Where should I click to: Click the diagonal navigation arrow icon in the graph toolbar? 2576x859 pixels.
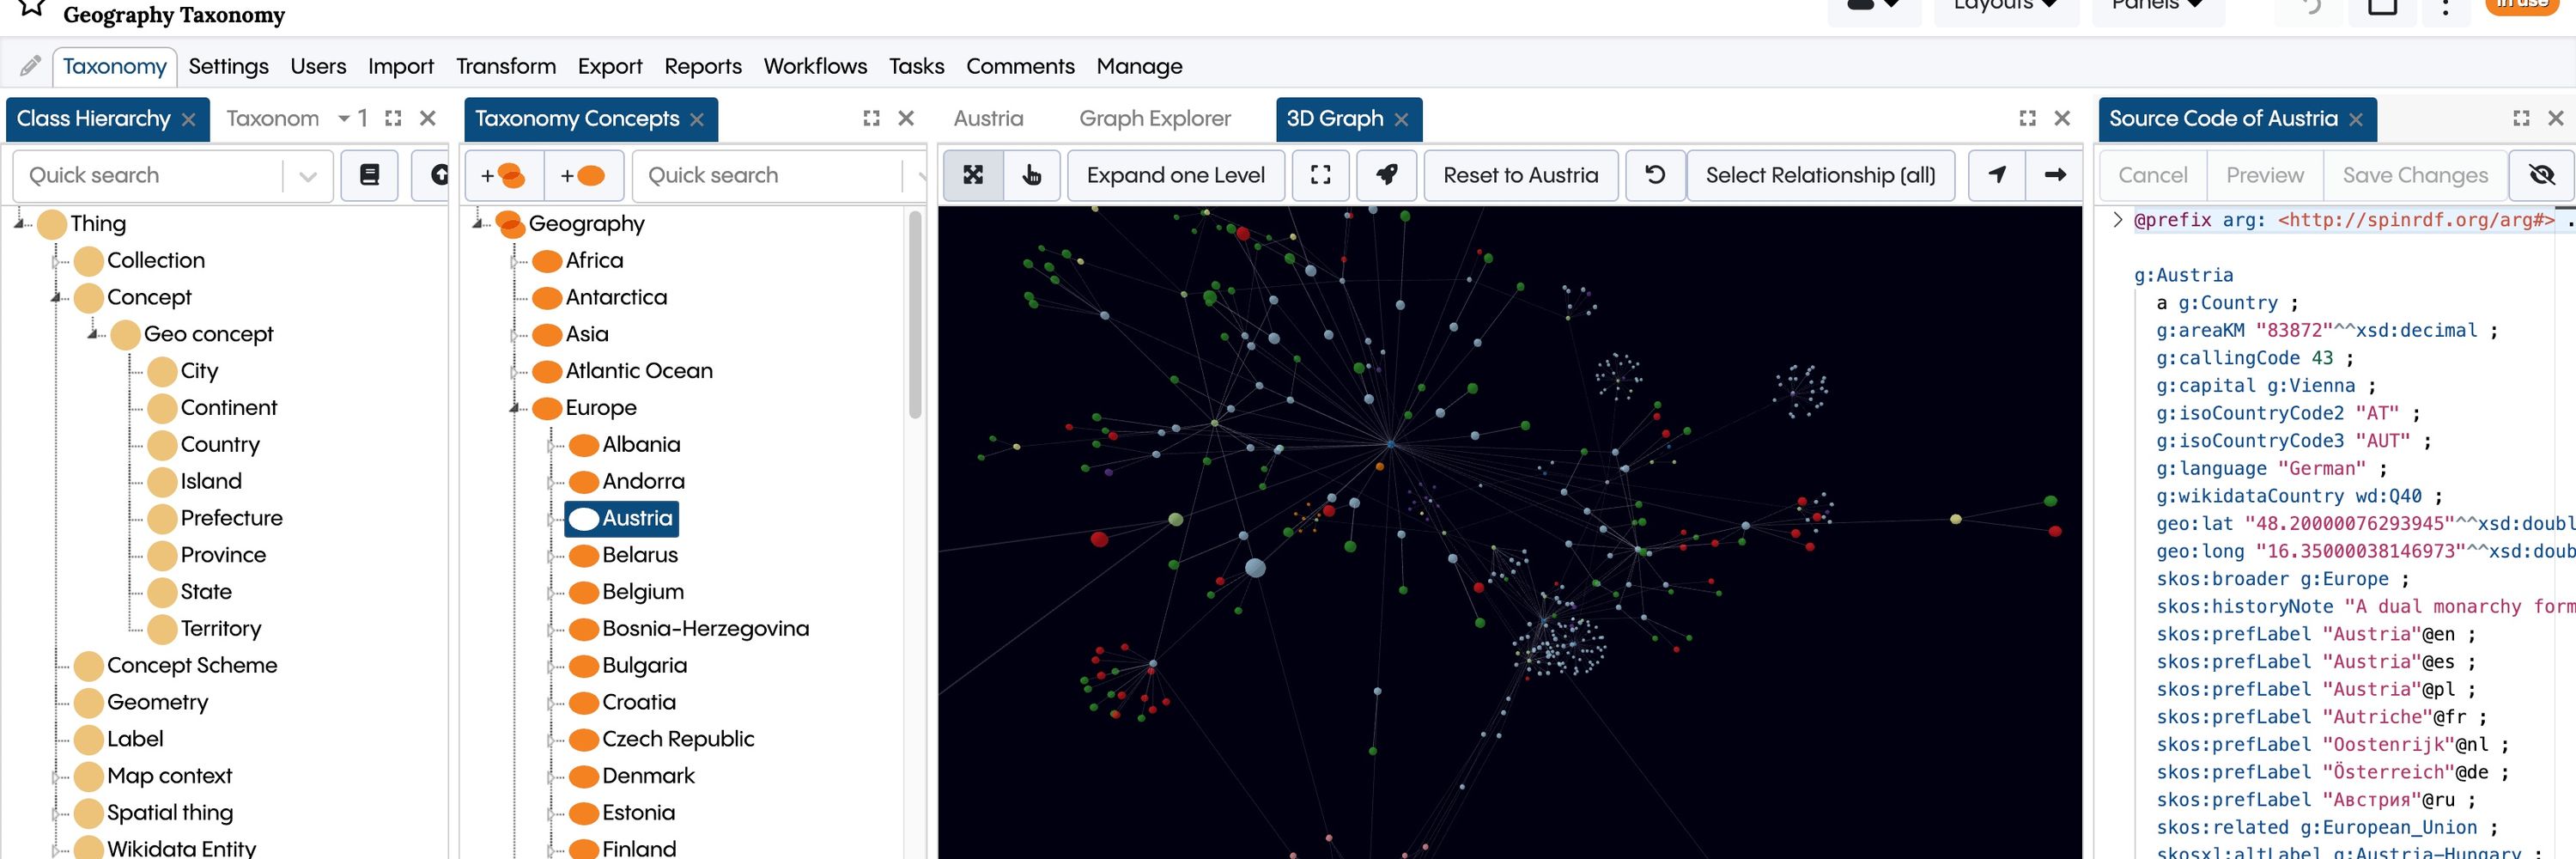click(1997, 175)
